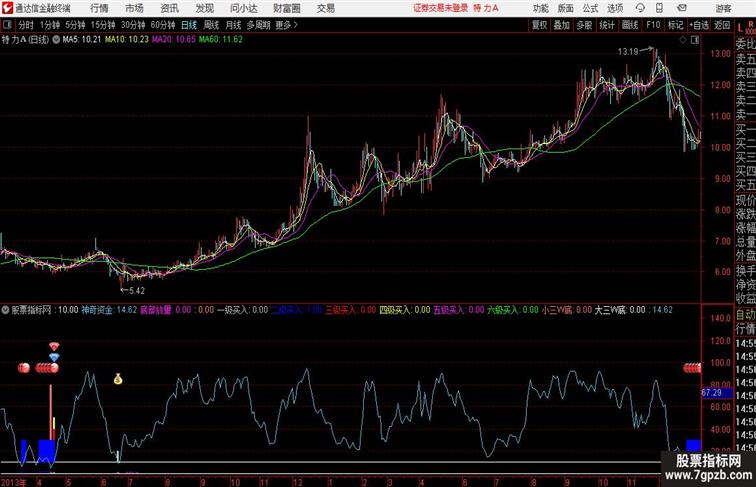Click the 通达信 app logo icon
The image size is (756, 487).
[x=7, y=8]
